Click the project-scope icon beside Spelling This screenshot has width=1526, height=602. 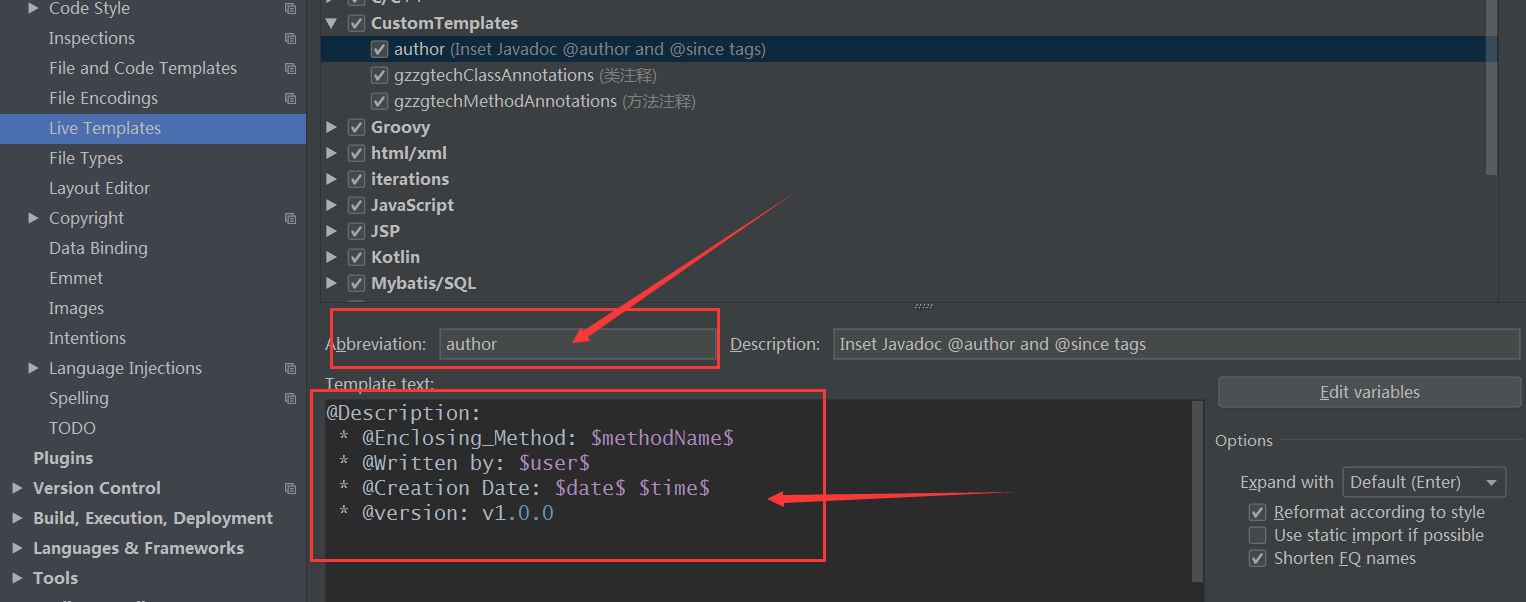290,399
